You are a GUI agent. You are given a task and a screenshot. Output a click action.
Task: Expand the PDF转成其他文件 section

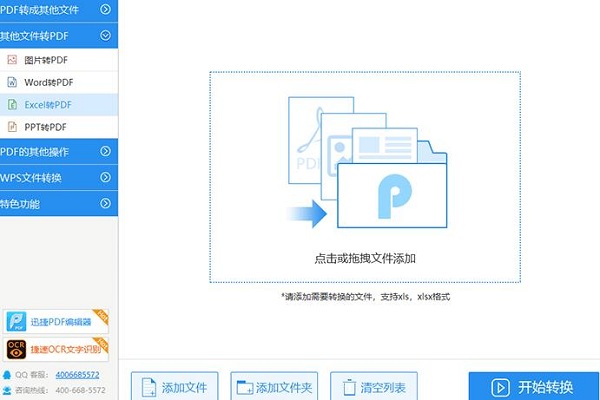tap(105, 11)
